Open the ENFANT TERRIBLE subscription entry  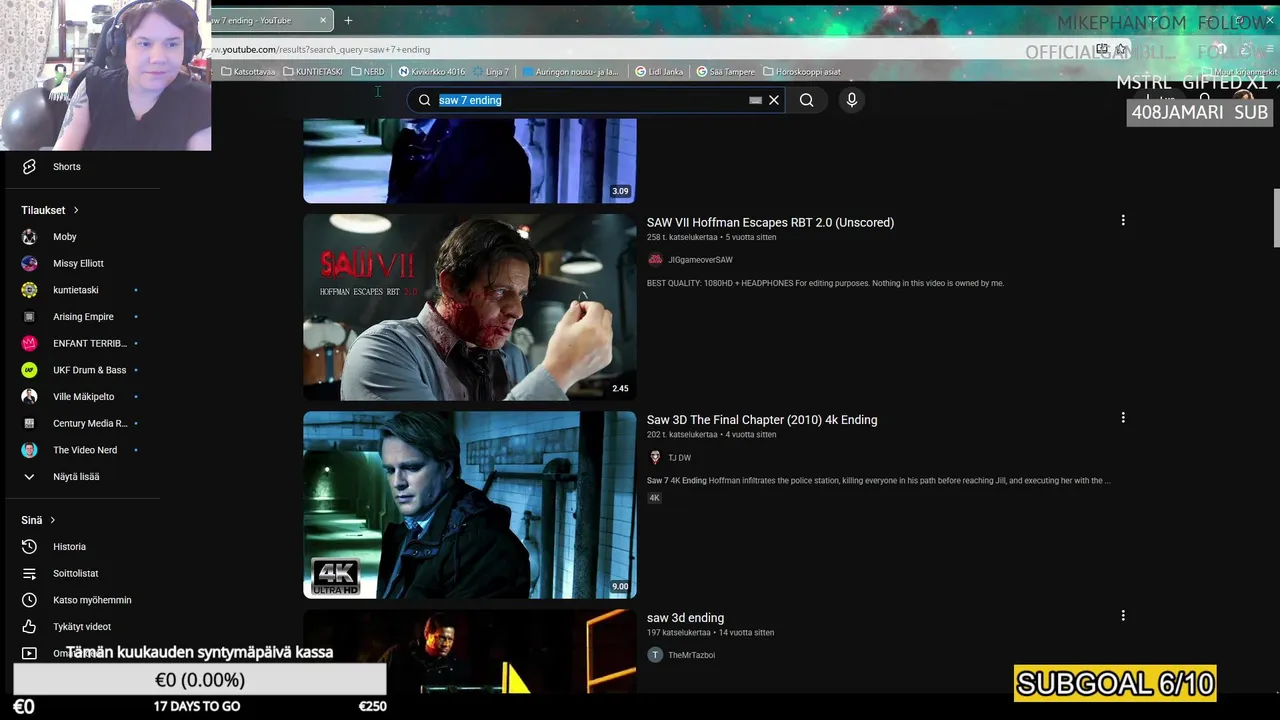click(89, 343)
